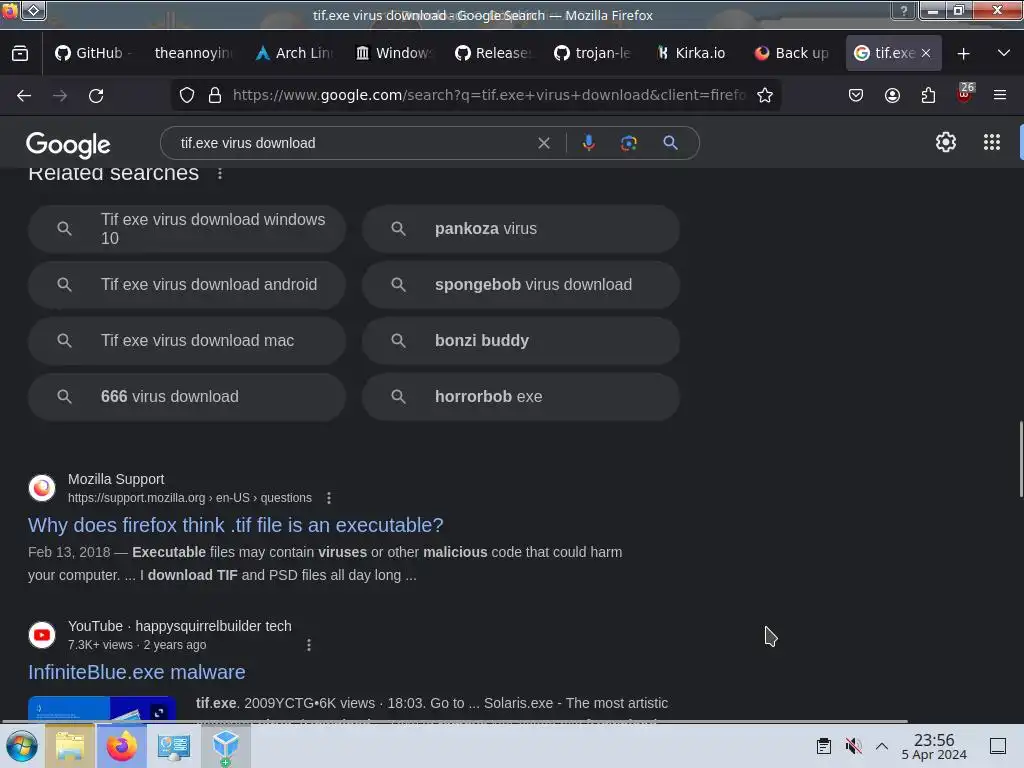Search 'bonzi buddy' suggestion
Screen dimensions: 1024x768
coord(521,341)
